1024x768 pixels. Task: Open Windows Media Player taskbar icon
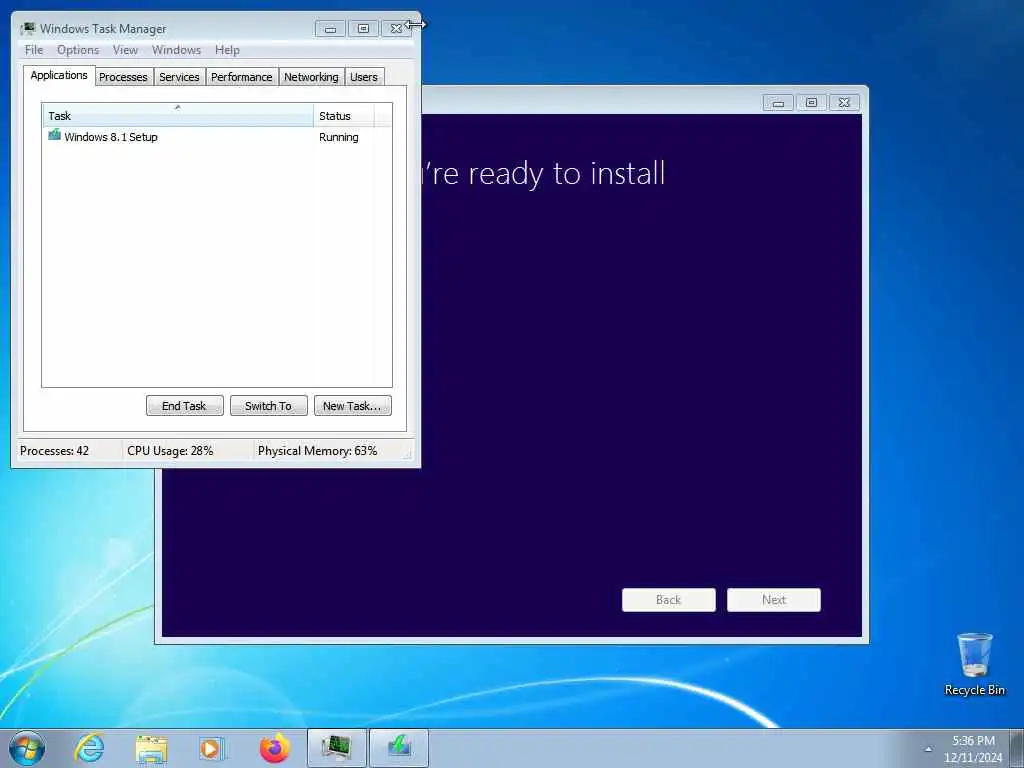(x=212, y=748)
